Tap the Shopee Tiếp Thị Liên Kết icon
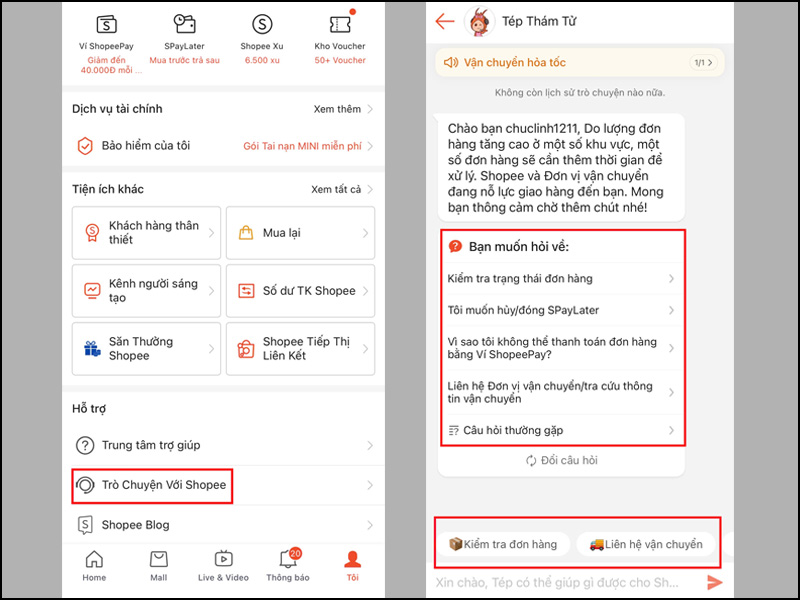The height and width of the screenshot is (600, 800). (246, 349)
